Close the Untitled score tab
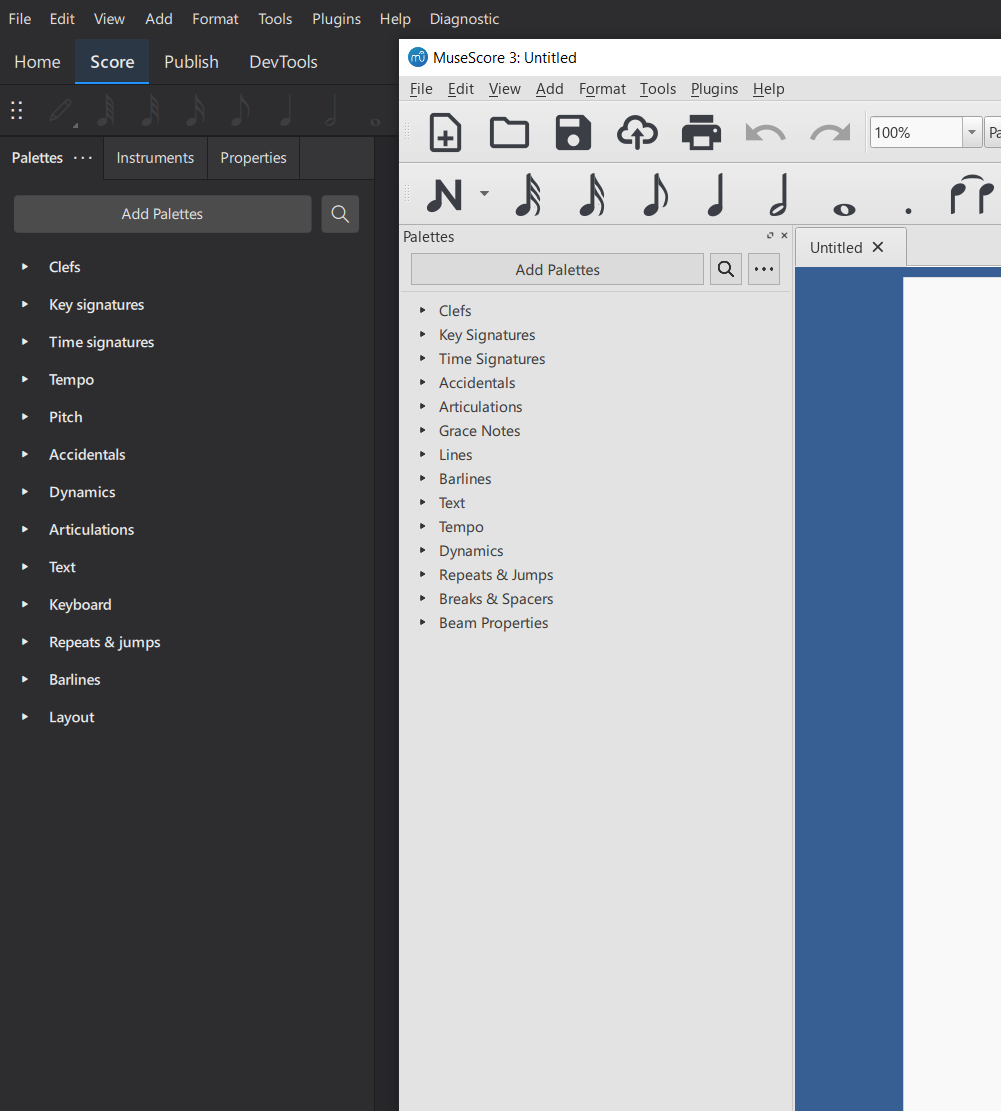Screen dimensions: 1001x1111 pyautogui.click(x=878, y=247)
